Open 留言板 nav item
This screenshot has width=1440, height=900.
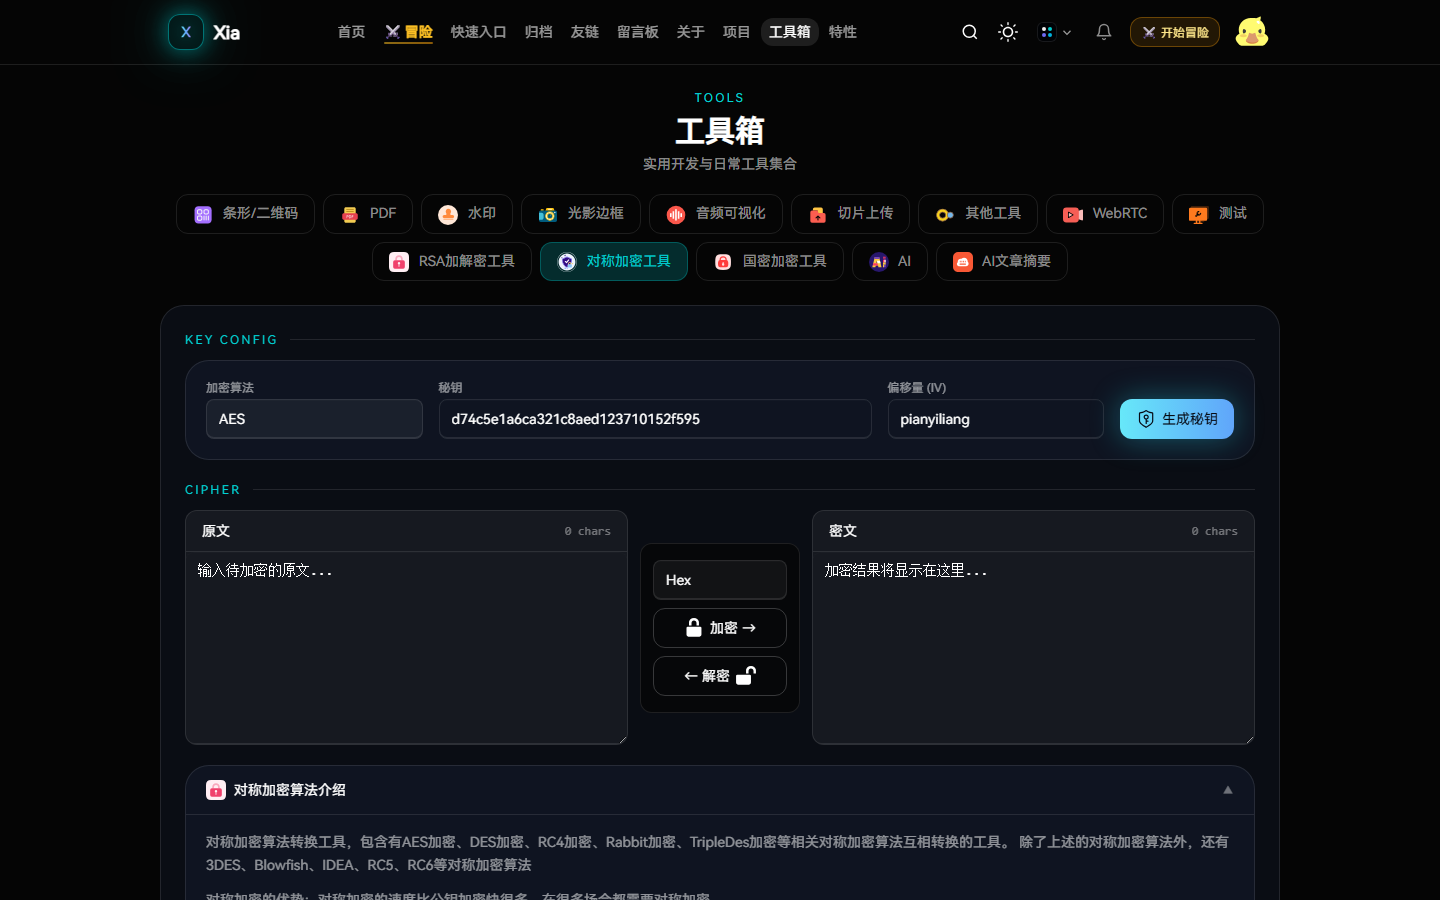(637, 32)
